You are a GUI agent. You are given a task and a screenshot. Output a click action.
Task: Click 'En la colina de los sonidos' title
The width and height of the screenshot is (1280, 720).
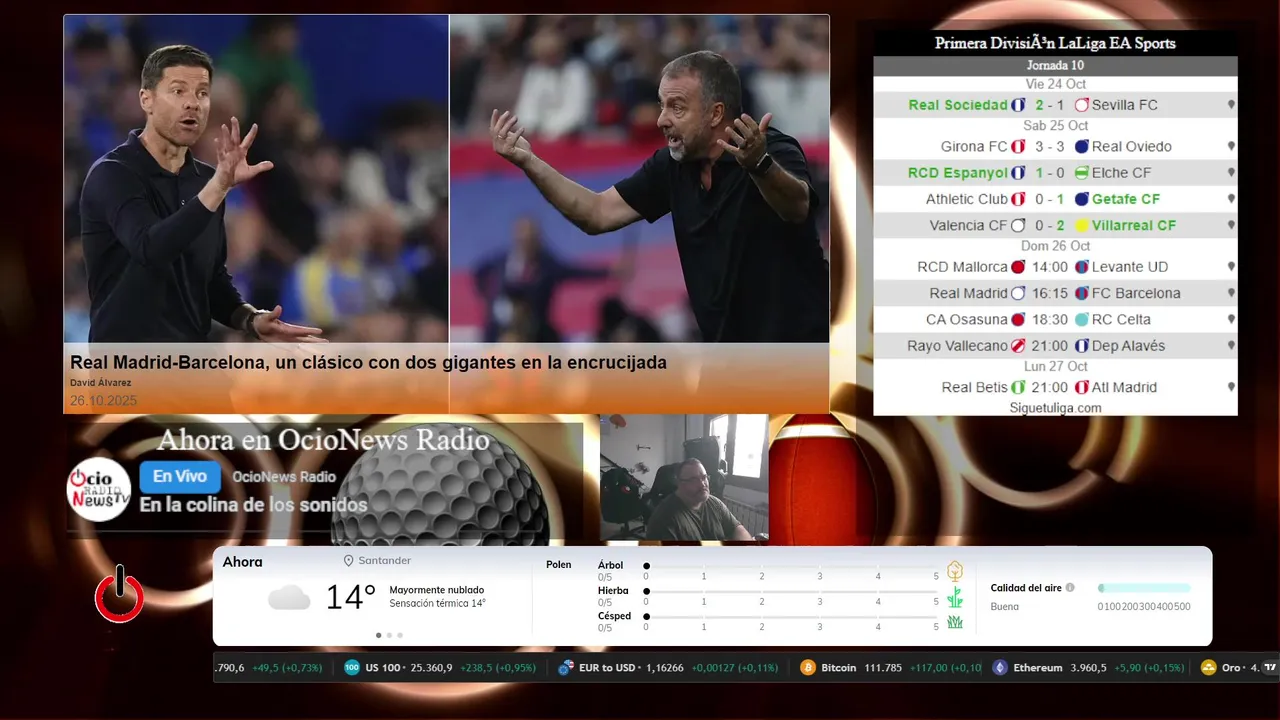tap(253, 505)
